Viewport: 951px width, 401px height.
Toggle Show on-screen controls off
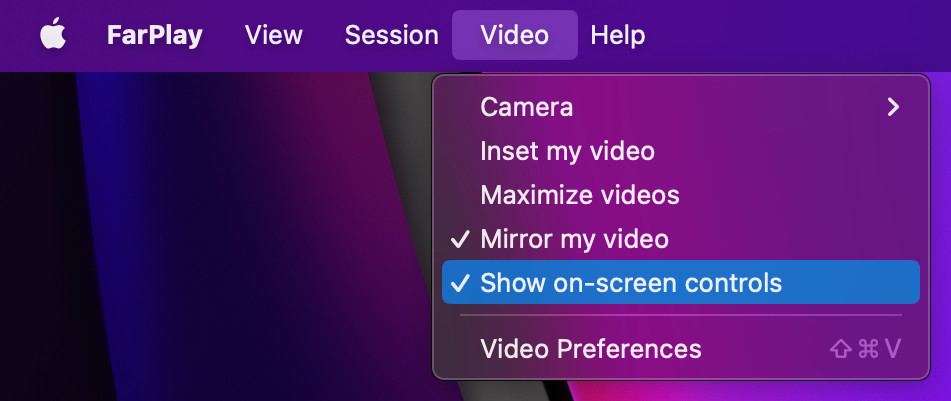(630, 283)
